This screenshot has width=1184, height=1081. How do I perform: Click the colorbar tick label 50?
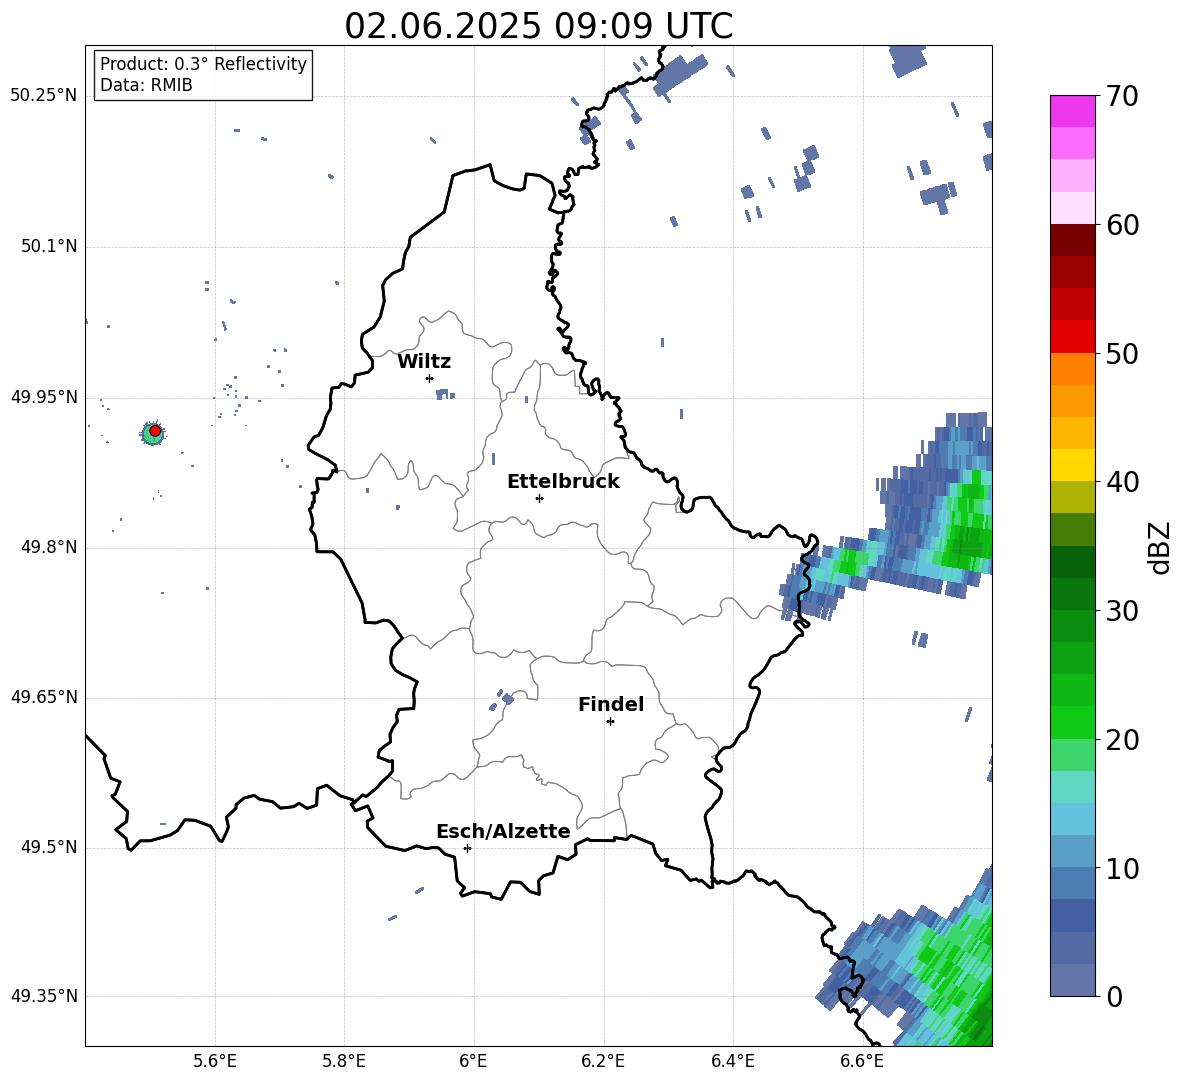(x=1122, y=354)
